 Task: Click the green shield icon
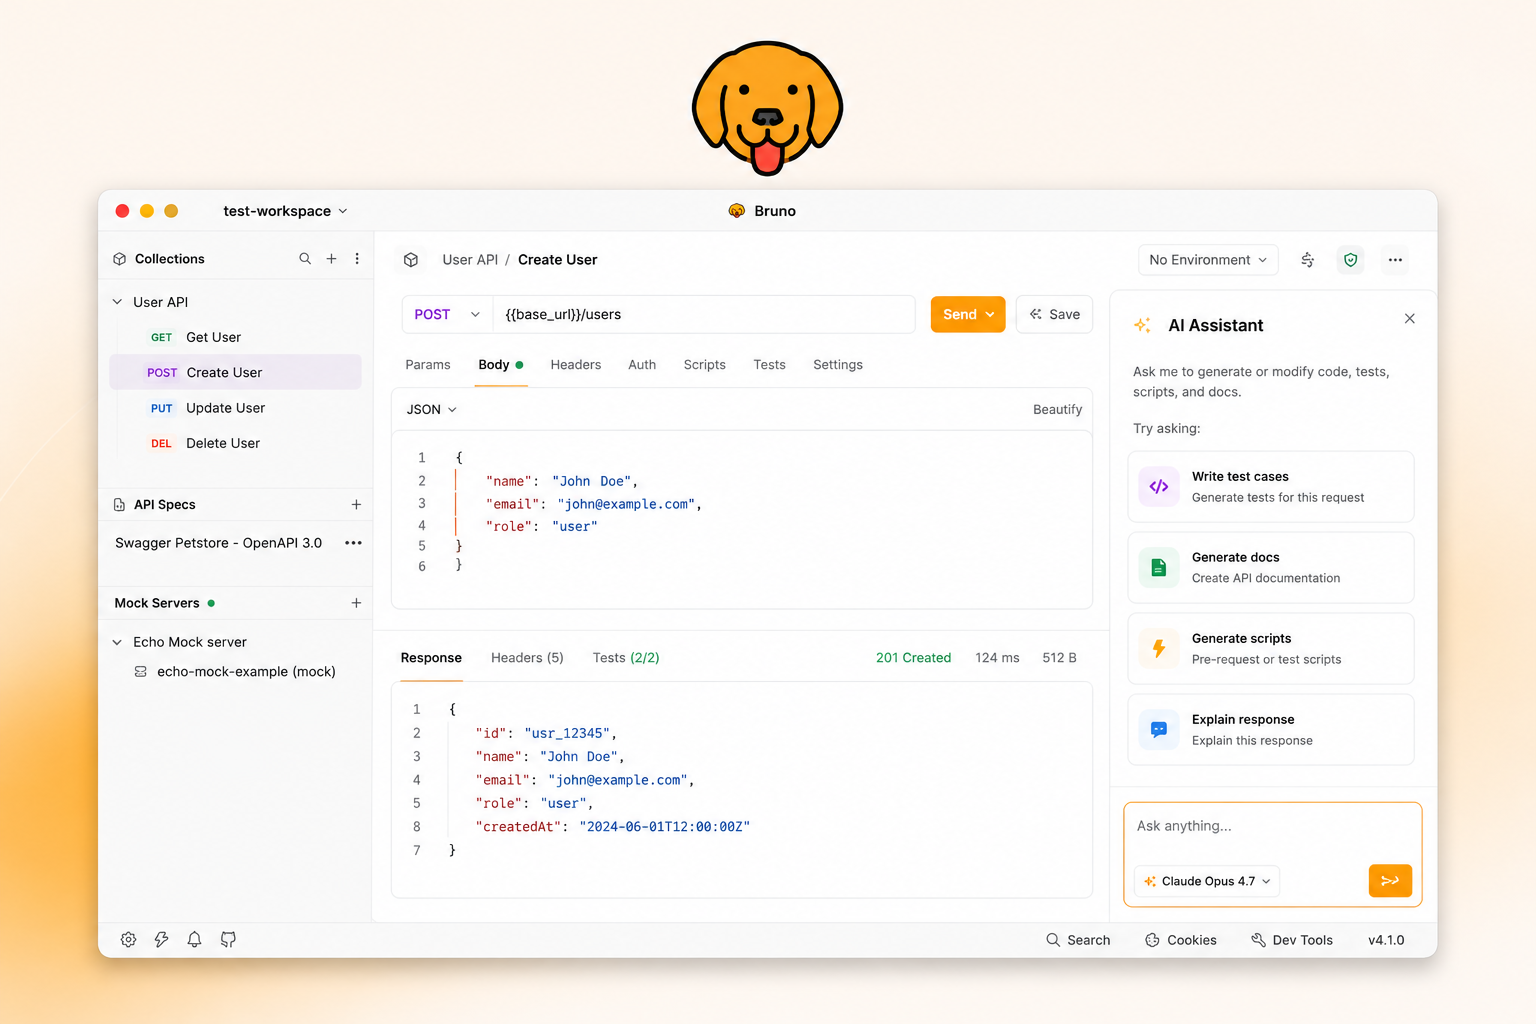1351,260
